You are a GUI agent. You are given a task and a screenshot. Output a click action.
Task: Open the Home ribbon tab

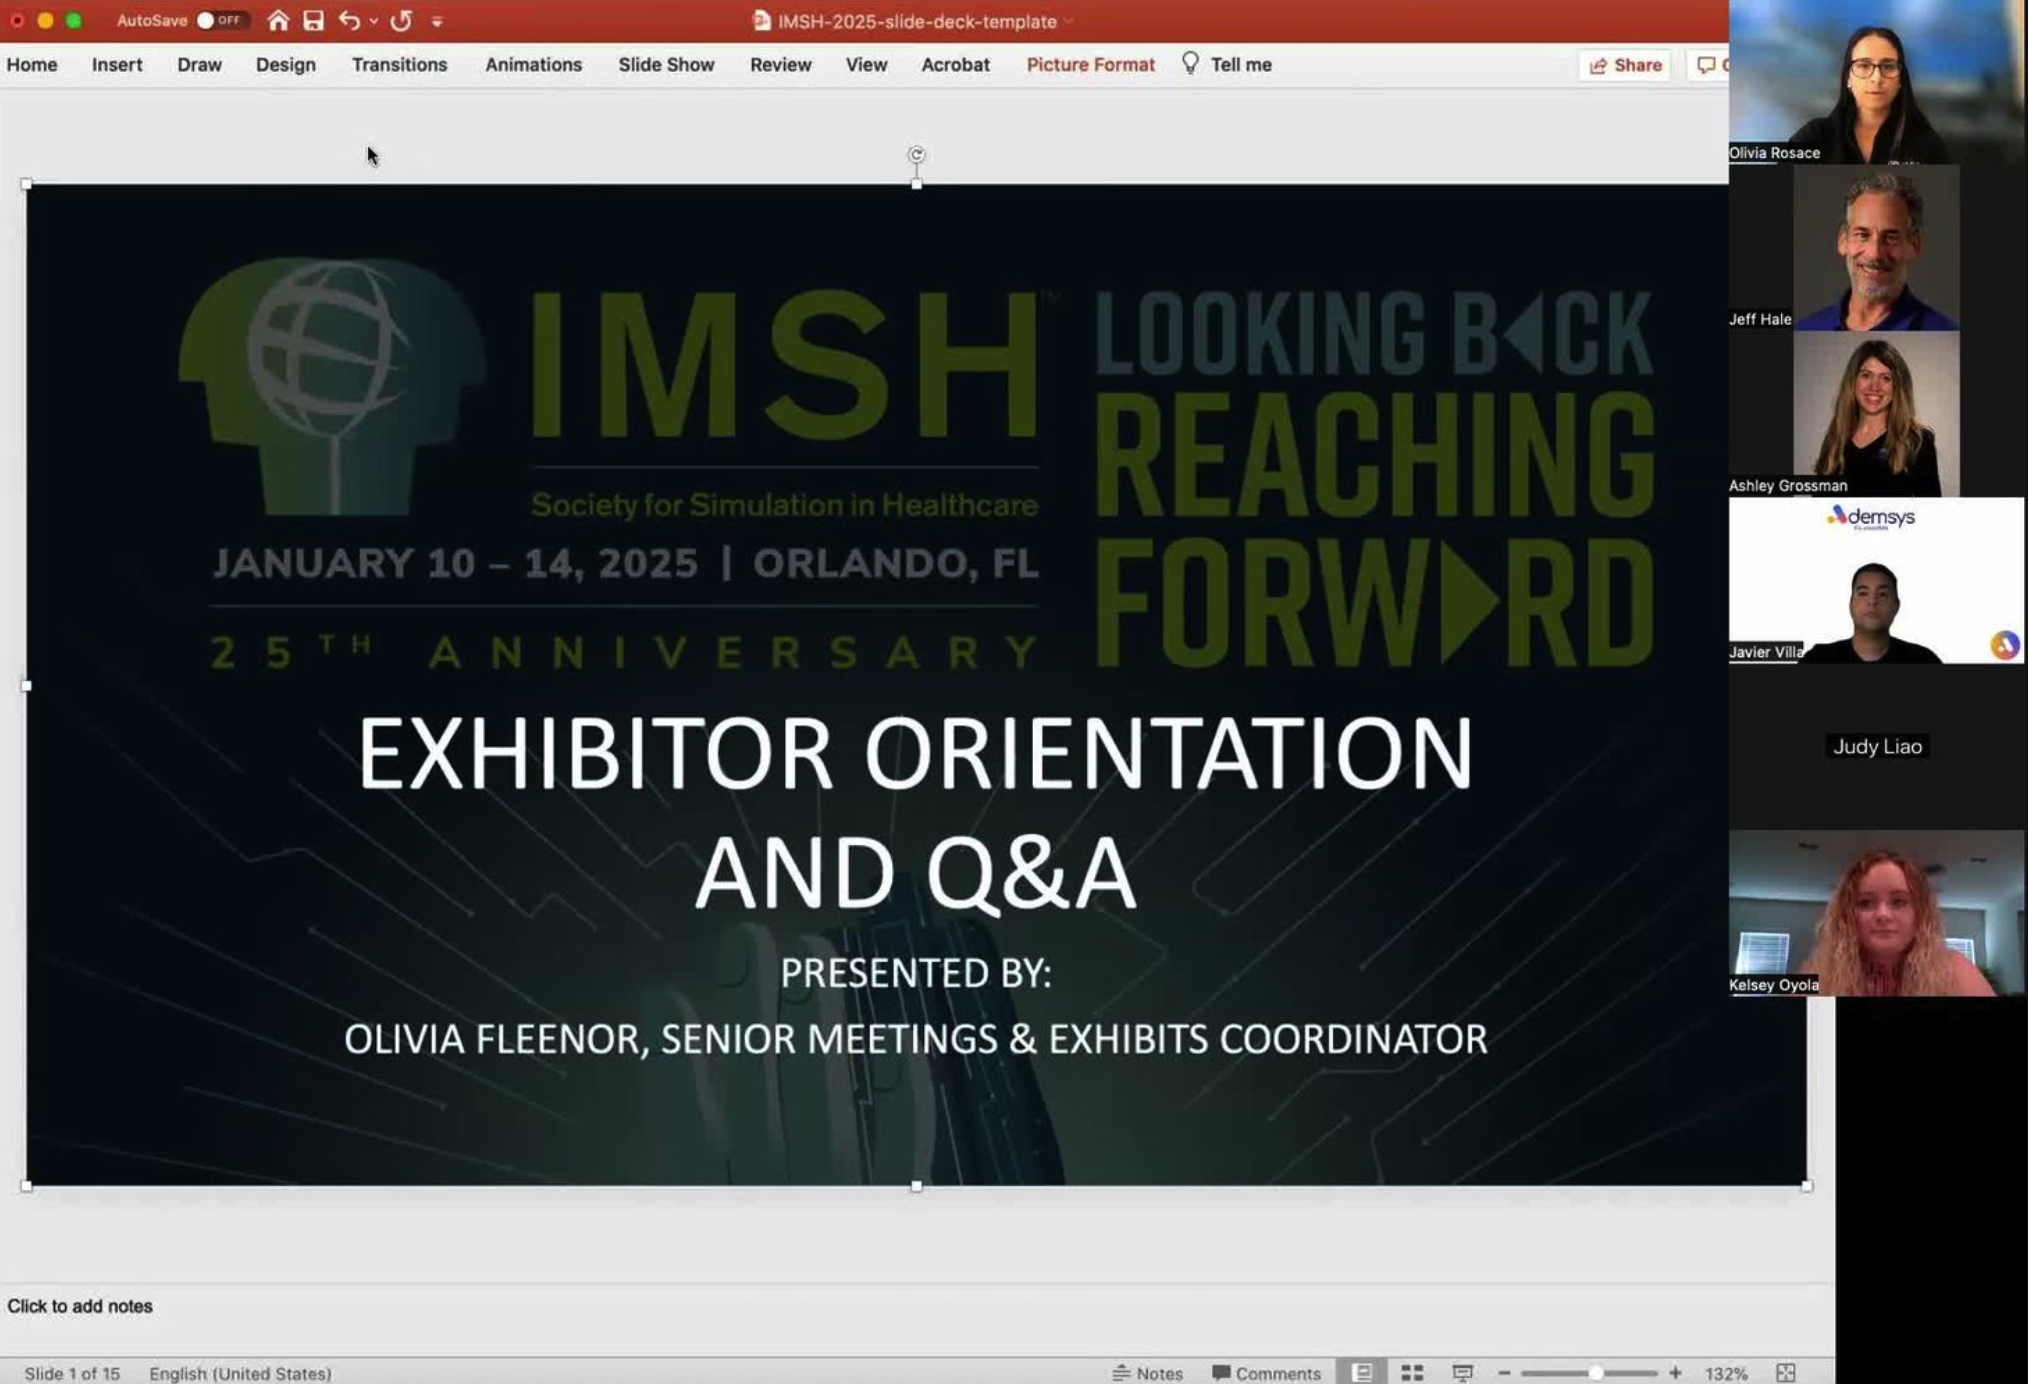tap(32, 65)
